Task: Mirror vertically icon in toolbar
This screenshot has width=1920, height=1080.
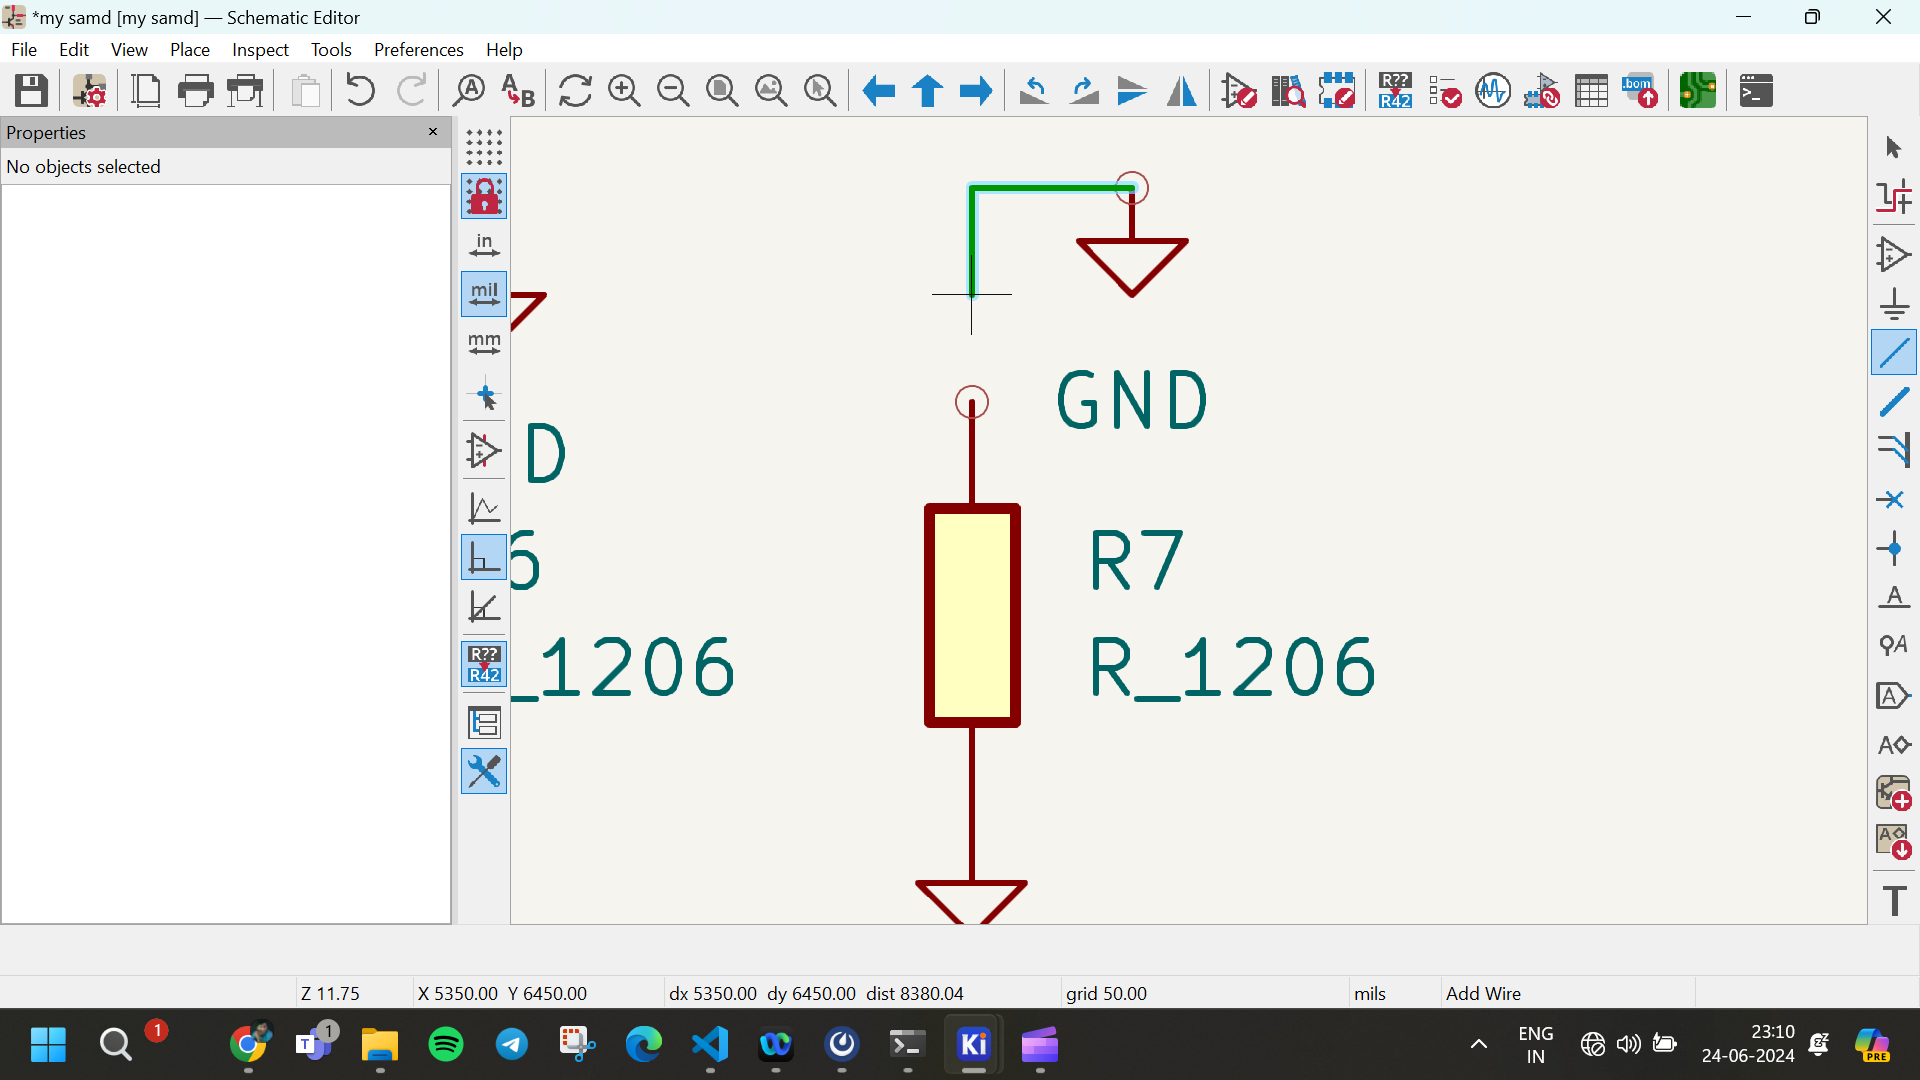Action: pos(1132,91)
